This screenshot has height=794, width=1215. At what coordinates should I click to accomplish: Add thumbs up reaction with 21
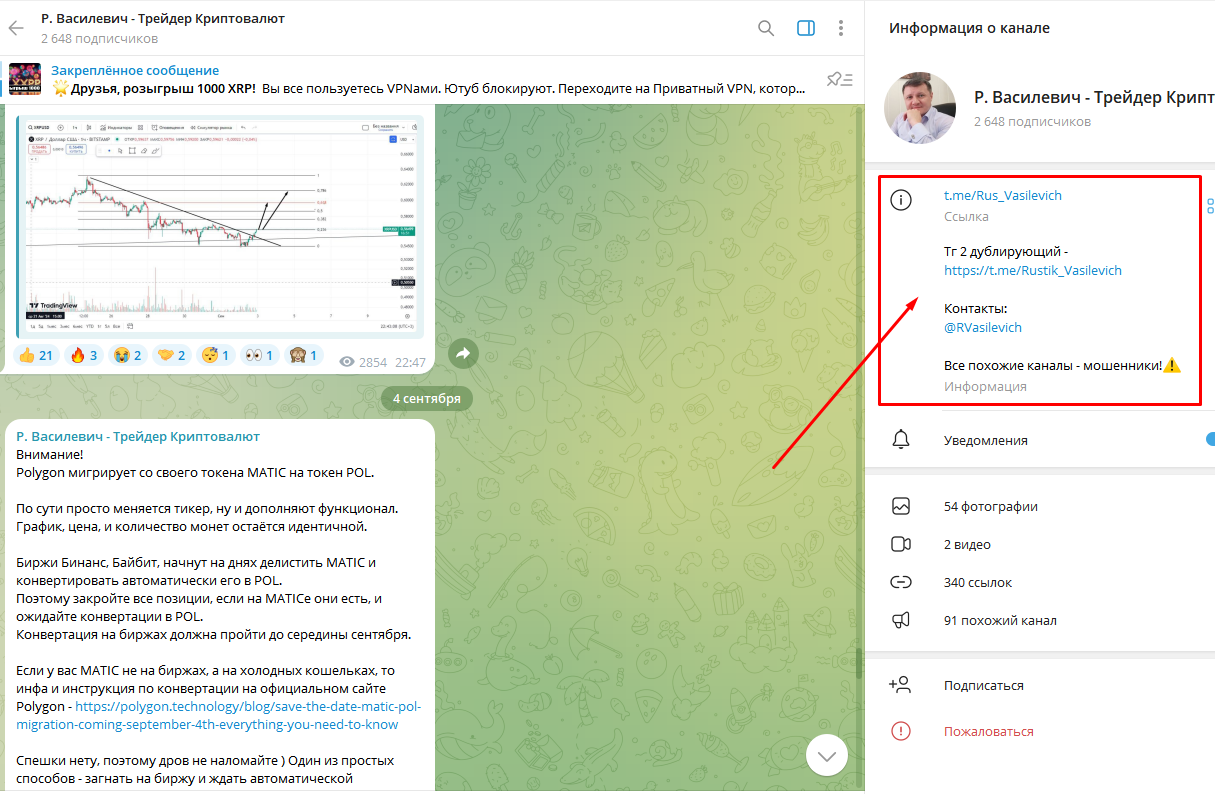[x=36, y=355]
